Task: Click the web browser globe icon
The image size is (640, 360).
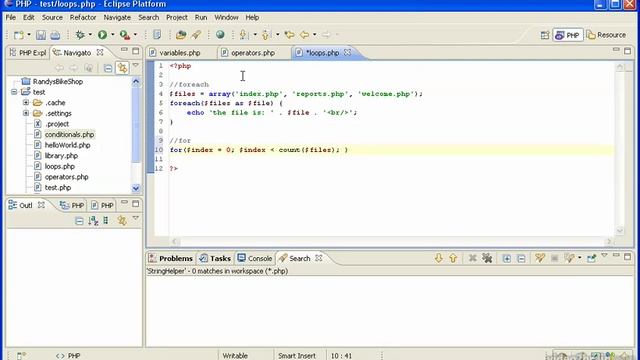Action: [x=220, y=35]
